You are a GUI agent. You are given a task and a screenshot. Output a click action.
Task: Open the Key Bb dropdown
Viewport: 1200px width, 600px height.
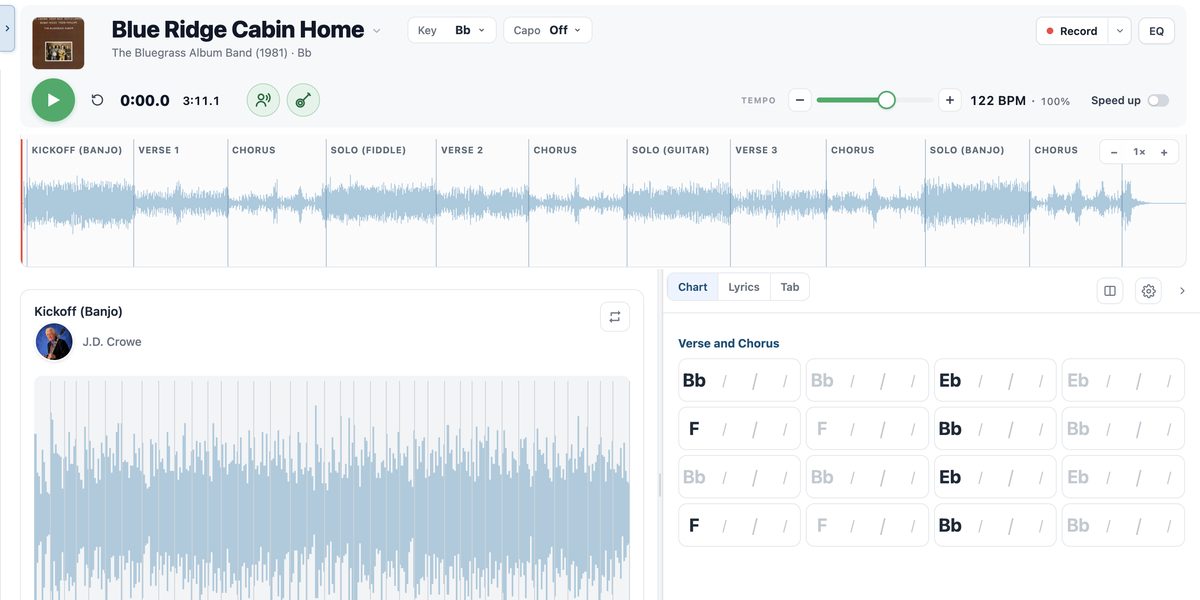click(452, 30)
